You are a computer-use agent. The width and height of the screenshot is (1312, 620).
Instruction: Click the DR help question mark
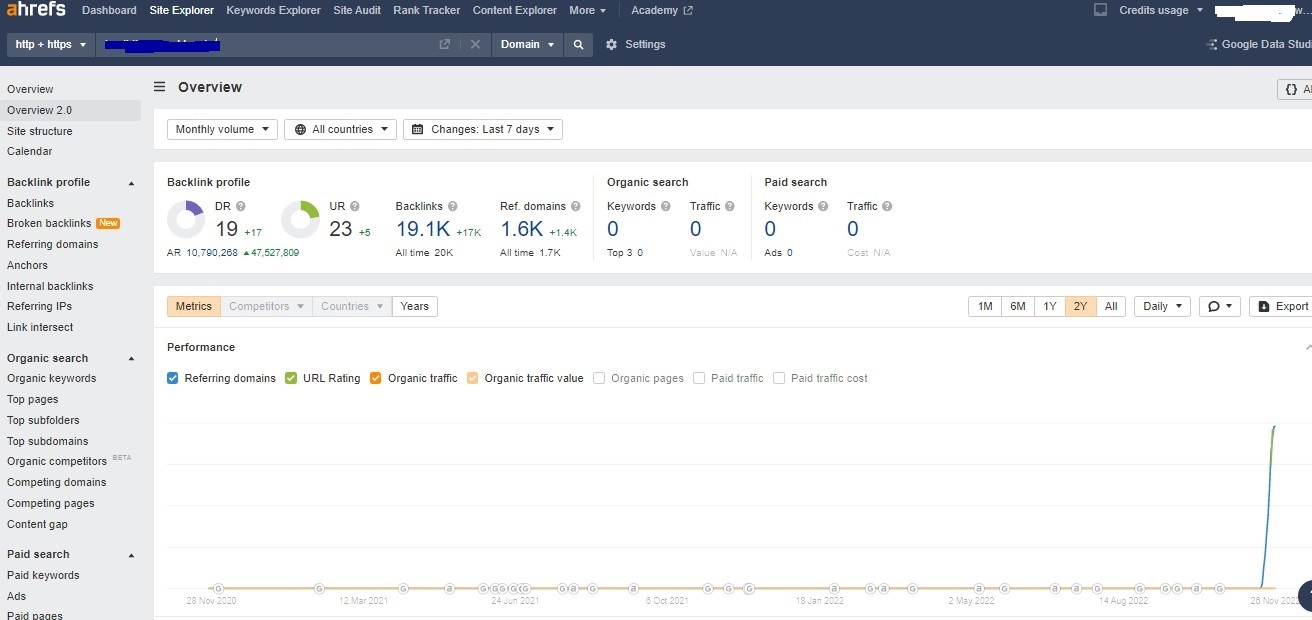coord(240,206)
